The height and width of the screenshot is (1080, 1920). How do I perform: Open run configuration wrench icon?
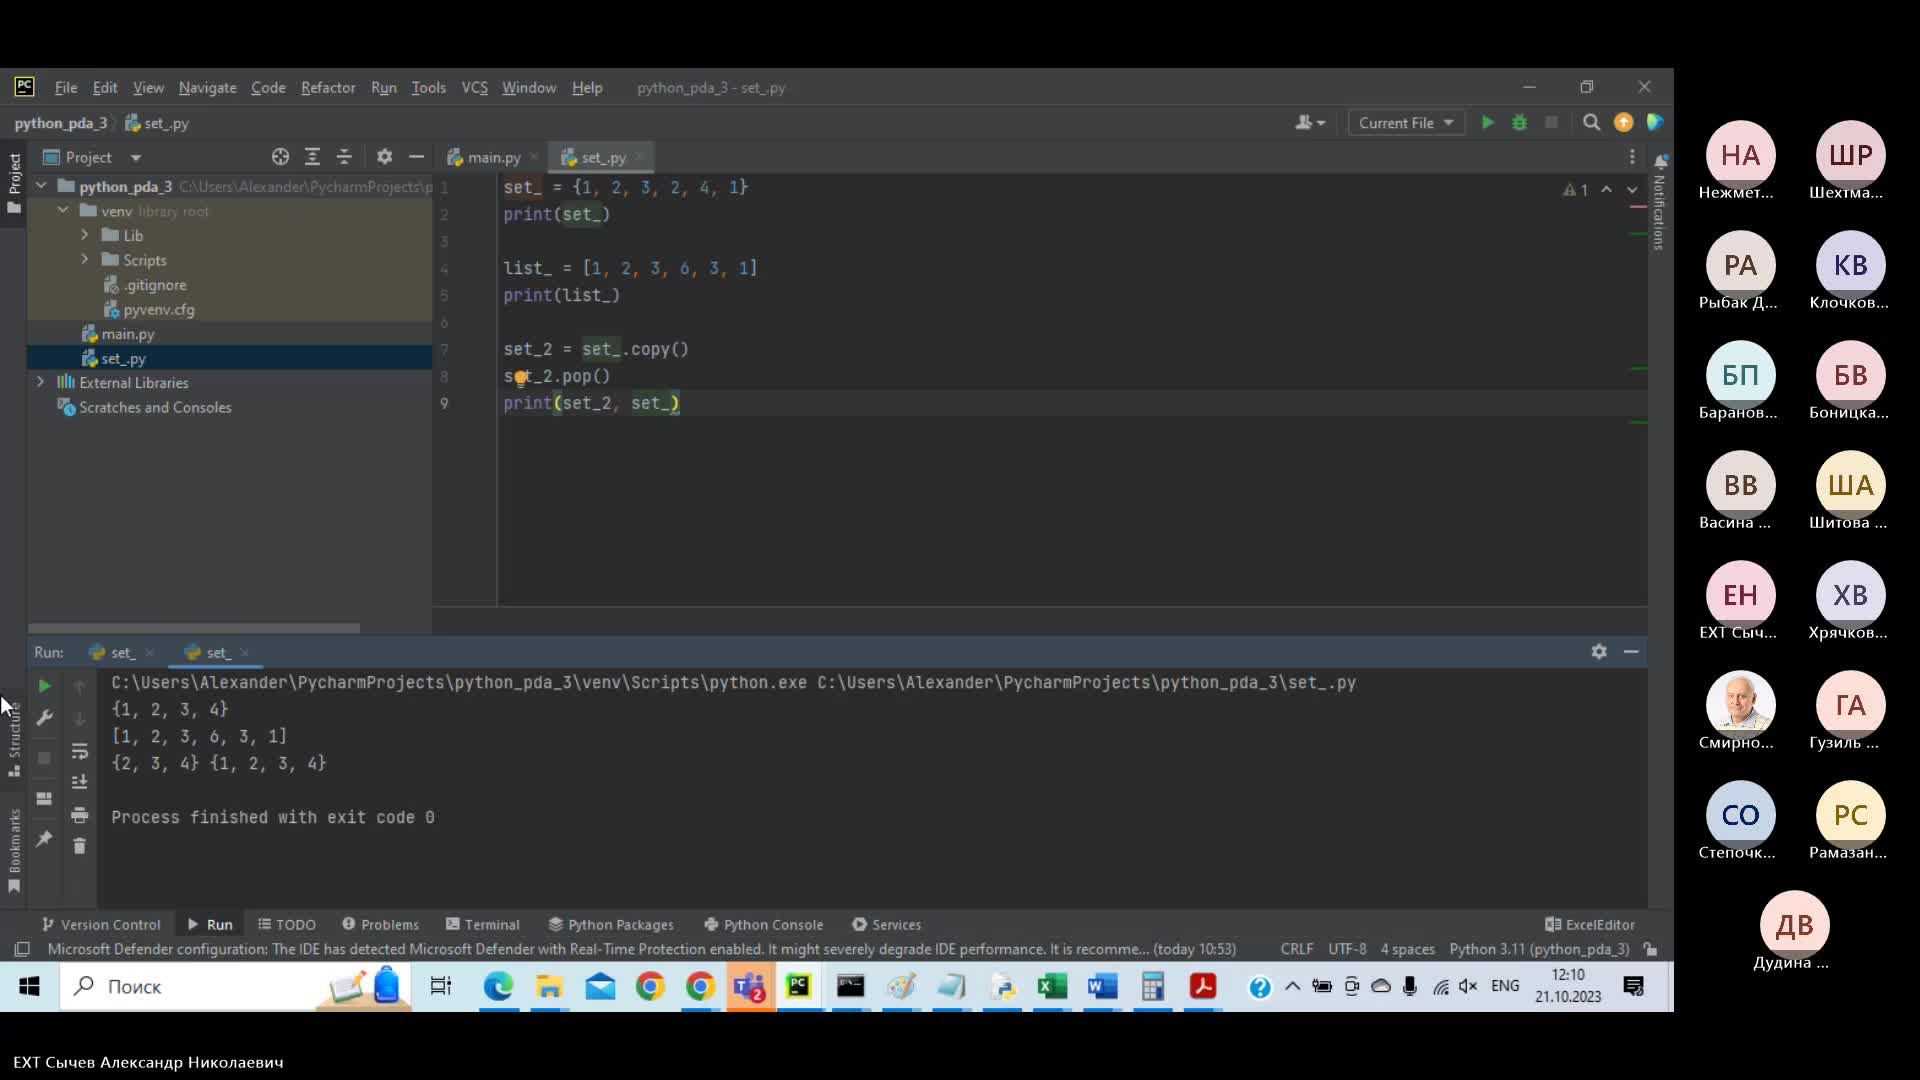coord(44,718)
